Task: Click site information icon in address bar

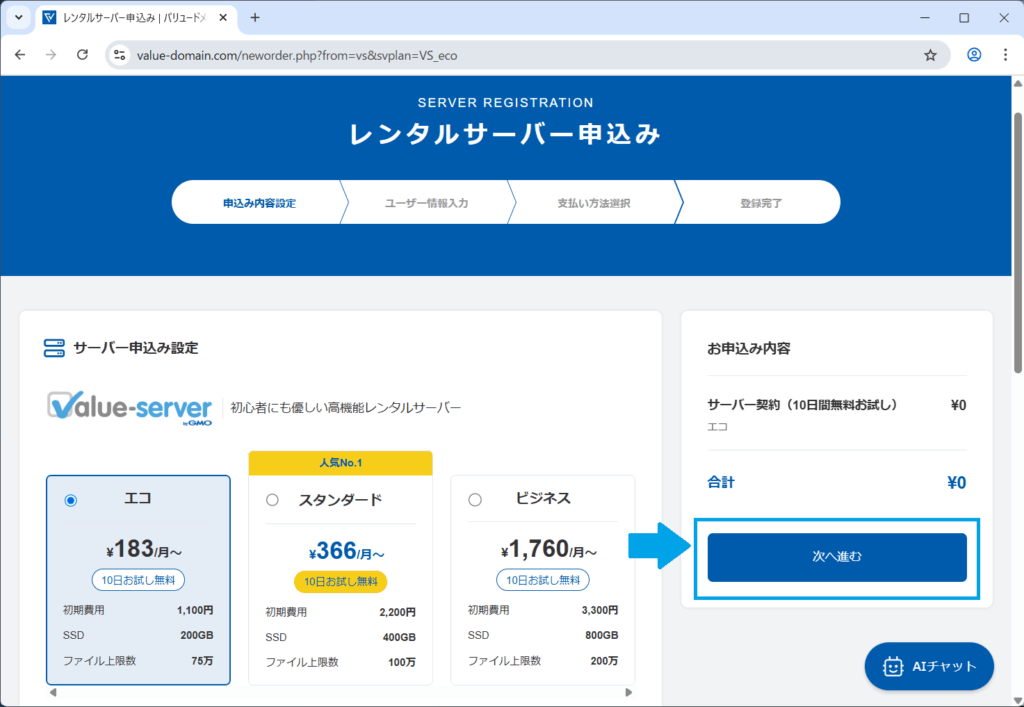Action: pyautogui.click(x=120, y=55)
